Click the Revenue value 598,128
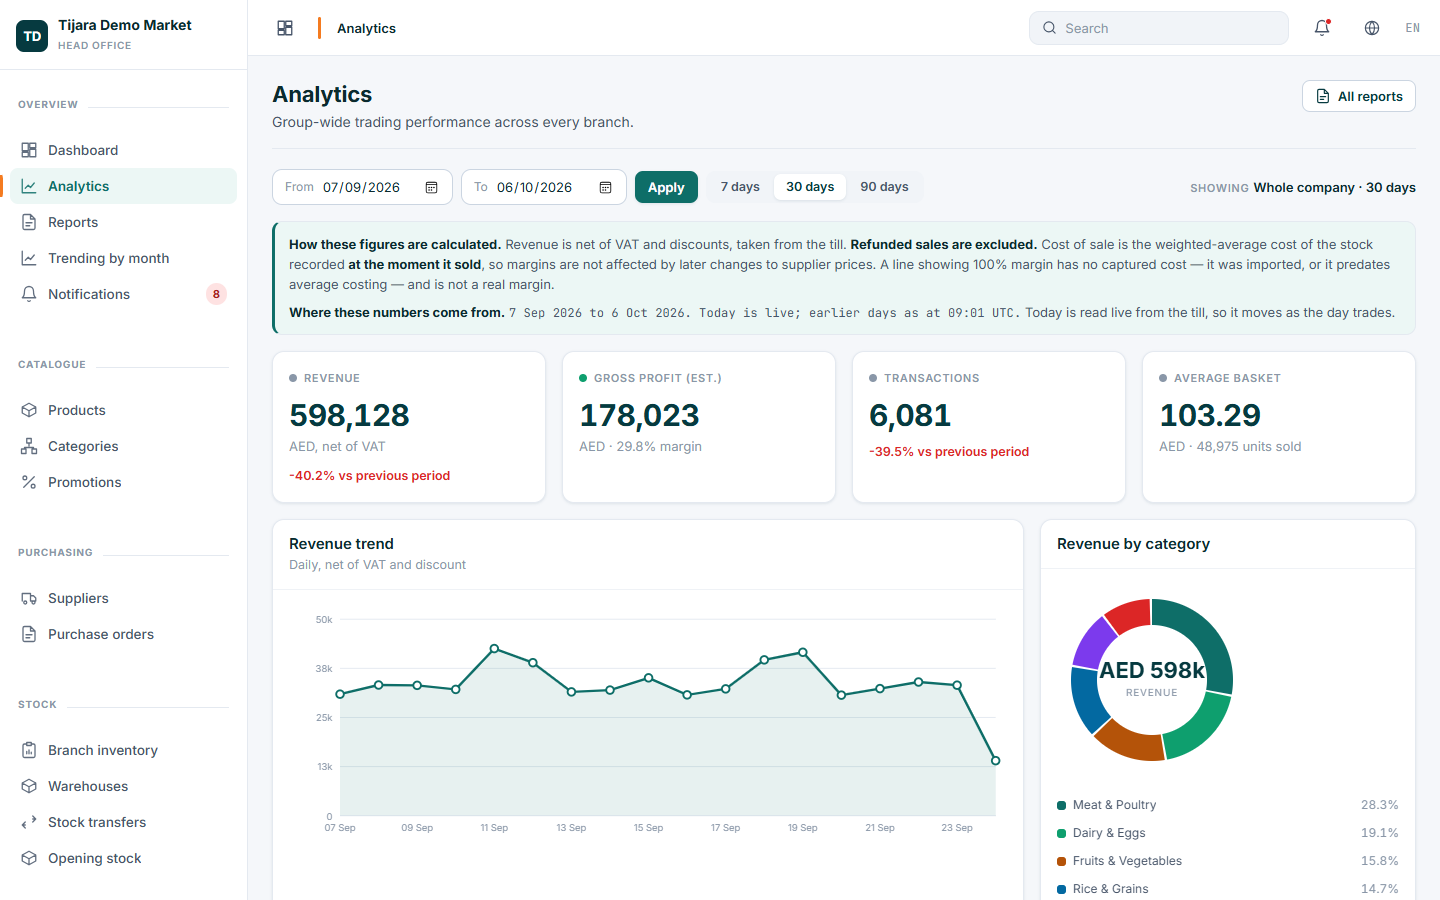The image size is (1440, 900). 349,415
